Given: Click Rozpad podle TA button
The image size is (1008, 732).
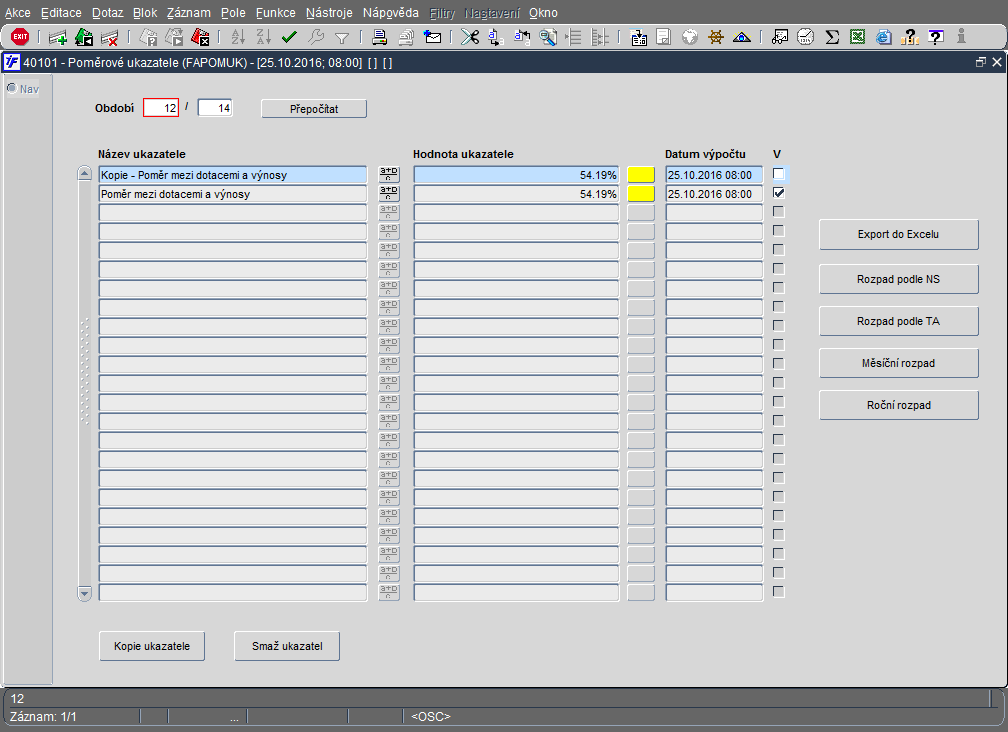Looking at the screenshot, I should tap(898, 321).
